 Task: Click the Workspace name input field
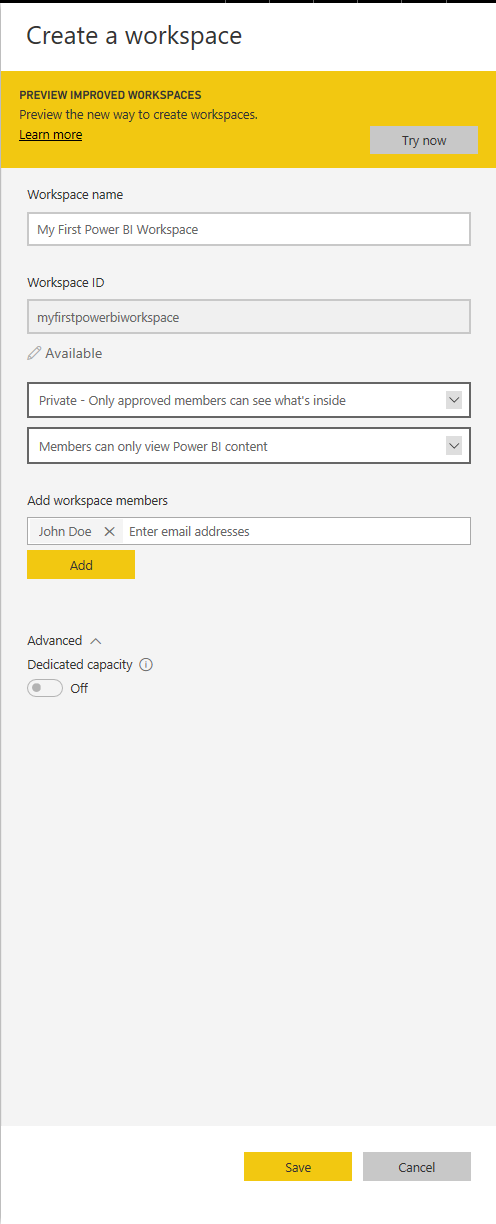(x=249, y=229)
